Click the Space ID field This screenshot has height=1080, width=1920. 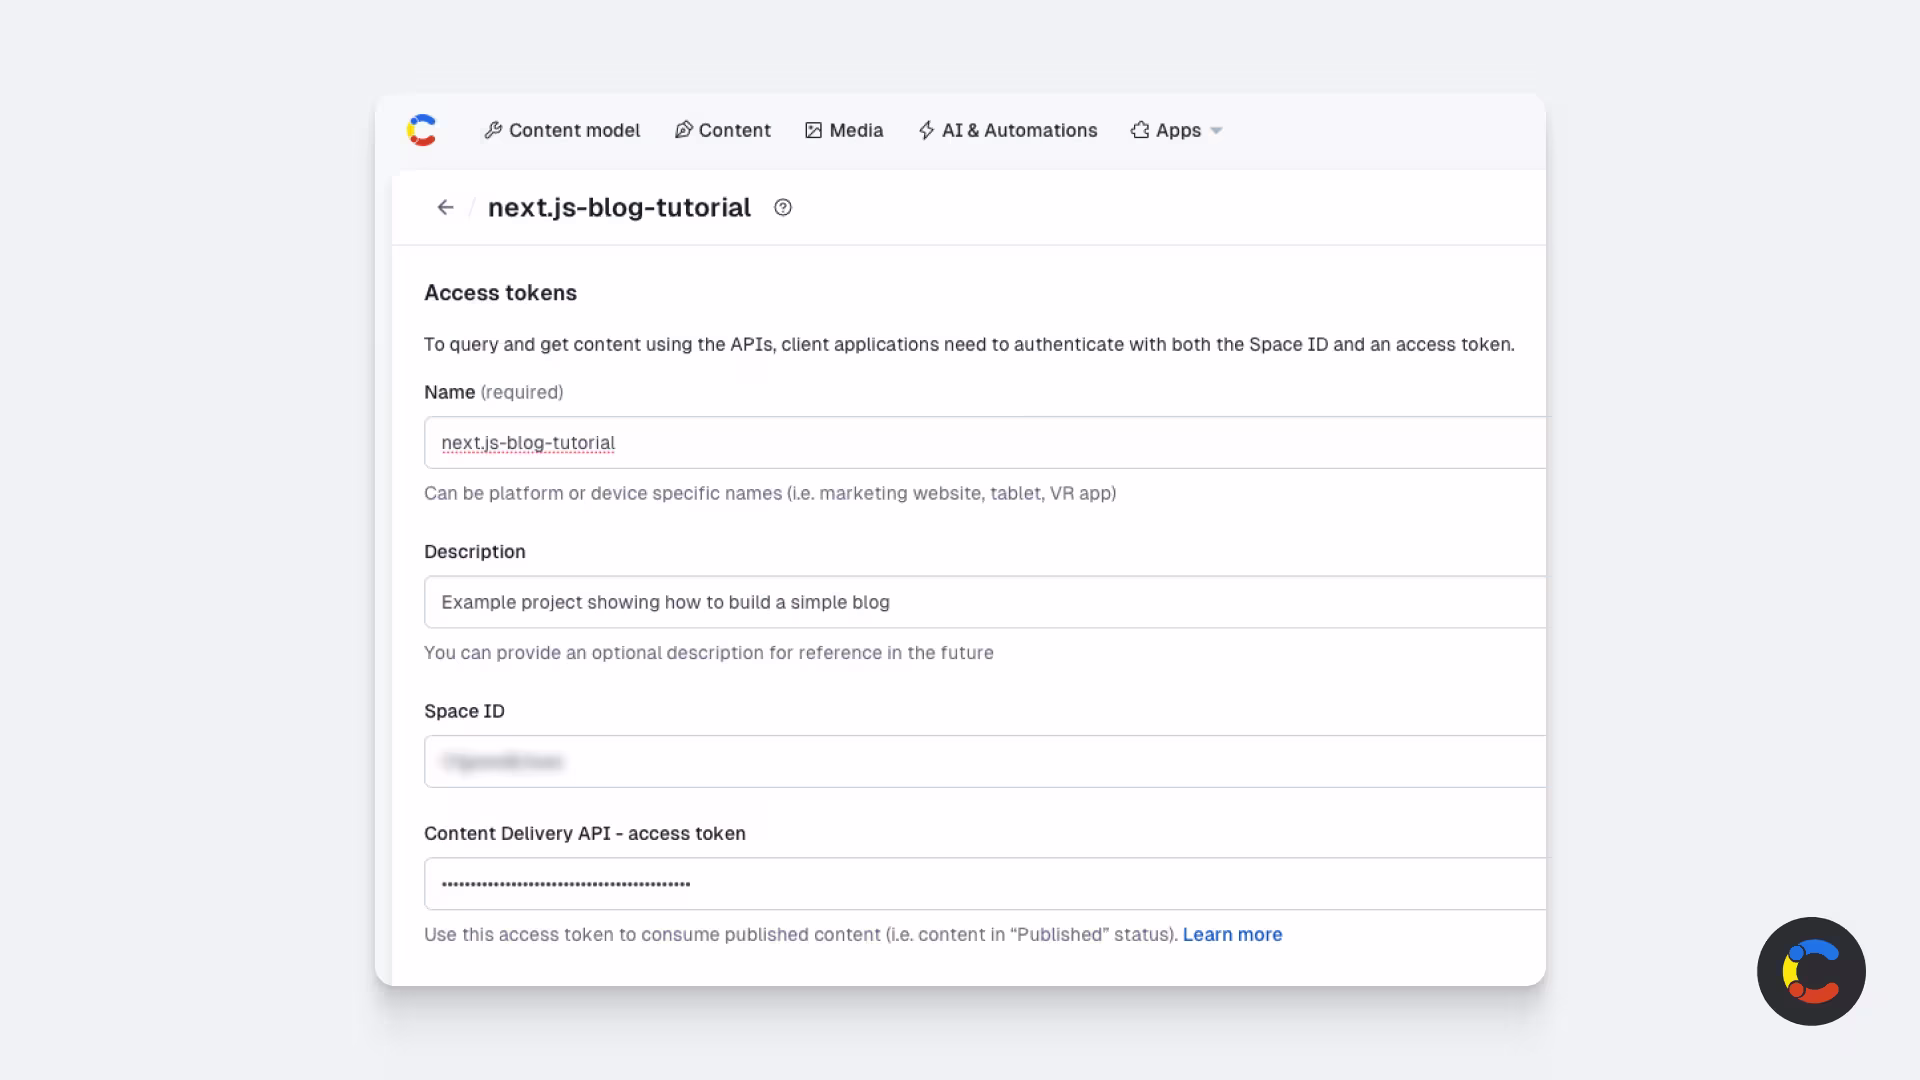[x=985, y=761]
